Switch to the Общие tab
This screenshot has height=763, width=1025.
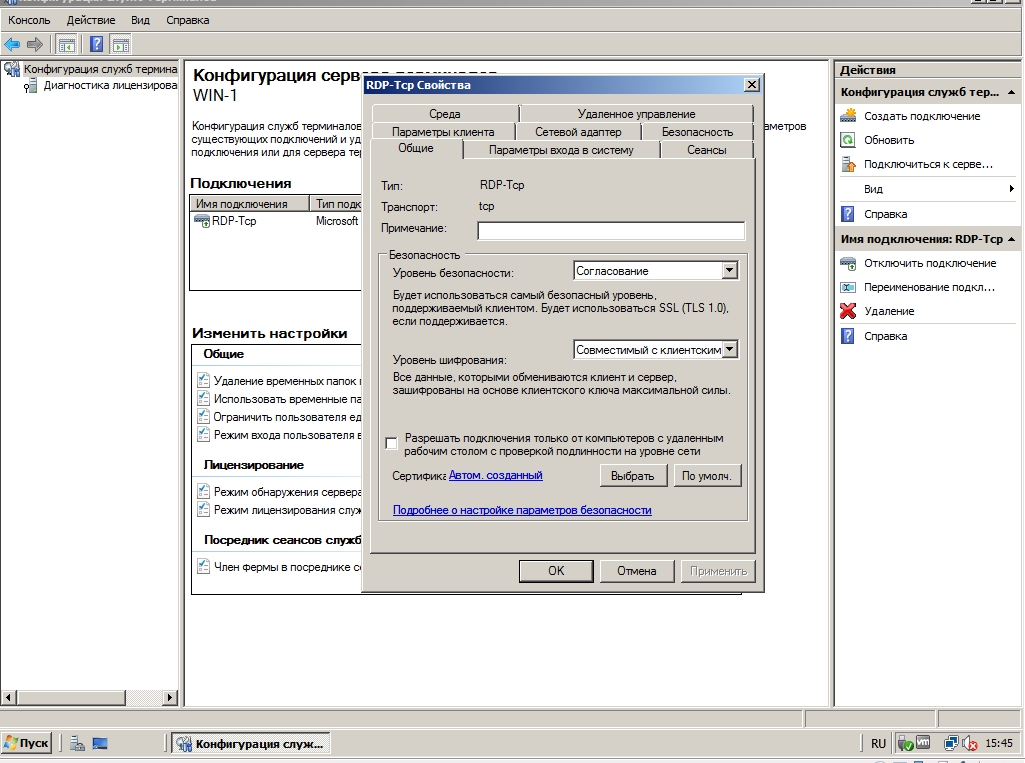(416, 148)
